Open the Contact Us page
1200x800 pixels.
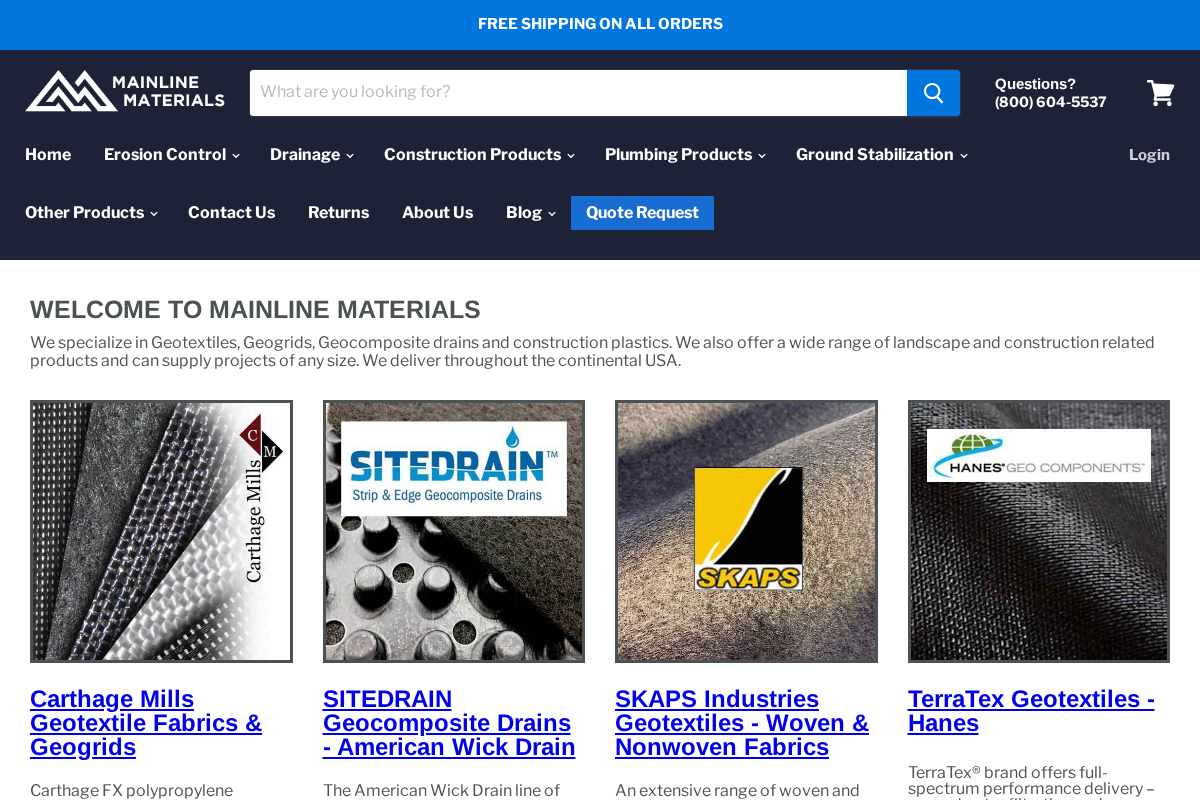[231, 212]
